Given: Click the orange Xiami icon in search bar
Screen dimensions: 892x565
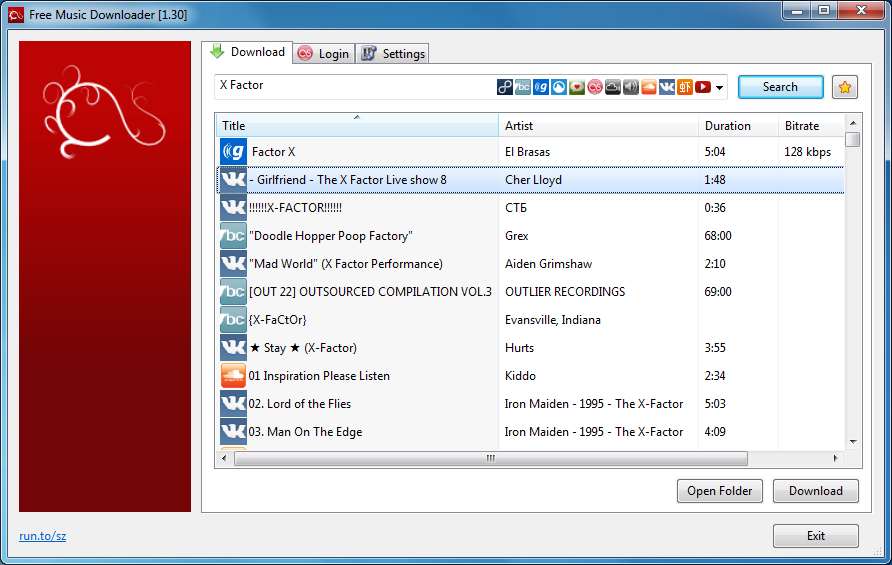Looking at the screenshot, I should pos(685,87).
